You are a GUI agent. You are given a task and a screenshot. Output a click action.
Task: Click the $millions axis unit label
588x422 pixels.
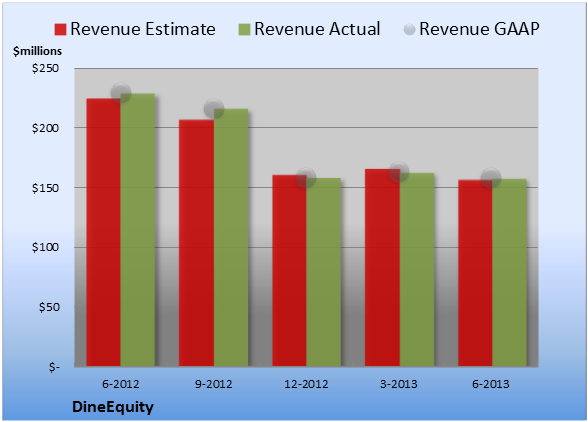tap(38, 51)
